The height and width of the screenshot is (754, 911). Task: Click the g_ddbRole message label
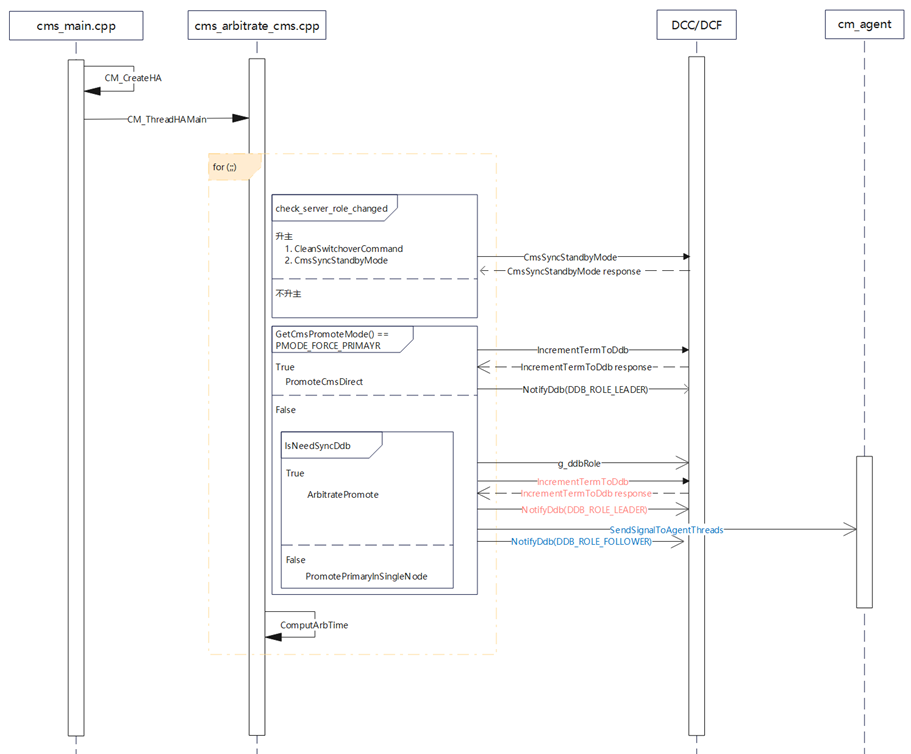[x=579, y=464]
